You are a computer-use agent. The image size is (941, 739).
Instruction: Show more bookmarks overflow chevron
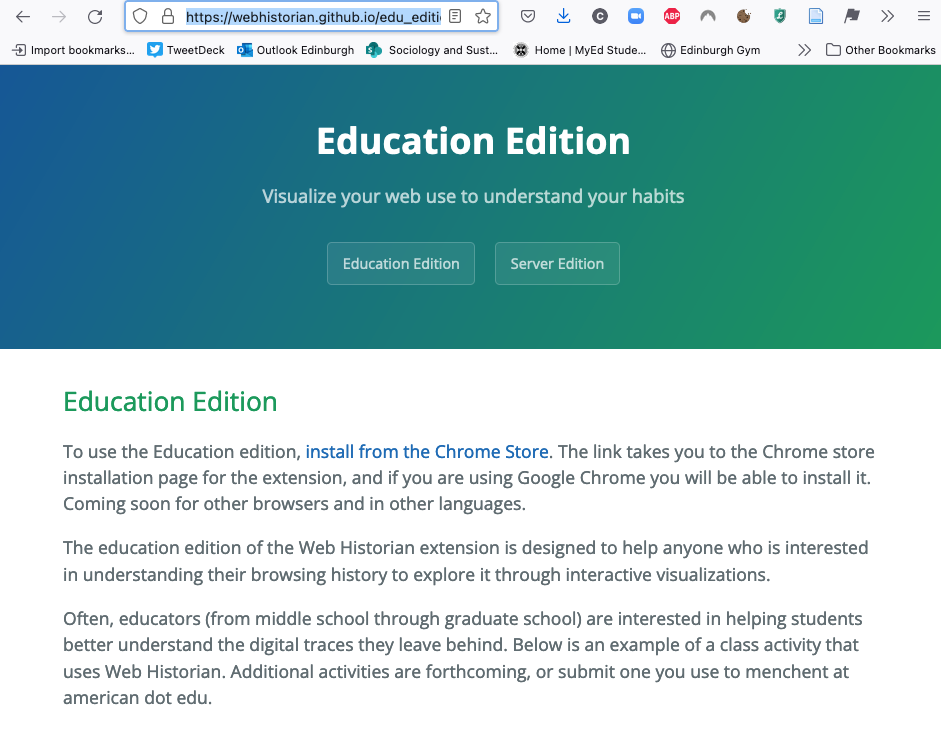(x=805, y=50)
